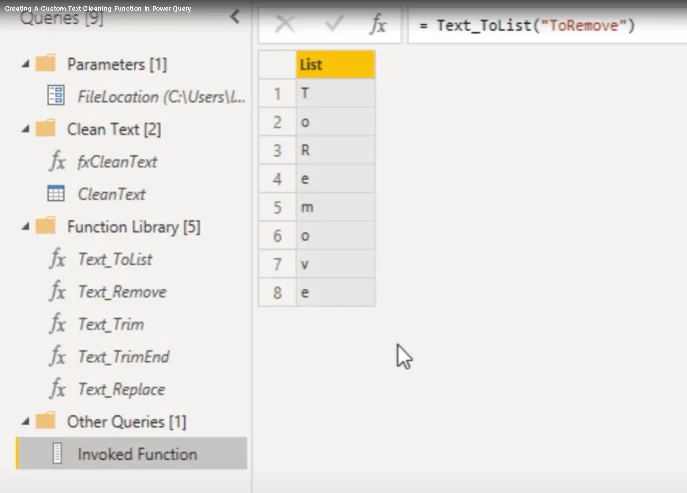Click the list icon of Invoked Function
The width and height of the screenshot is (687, 493).
click(57, 453)
